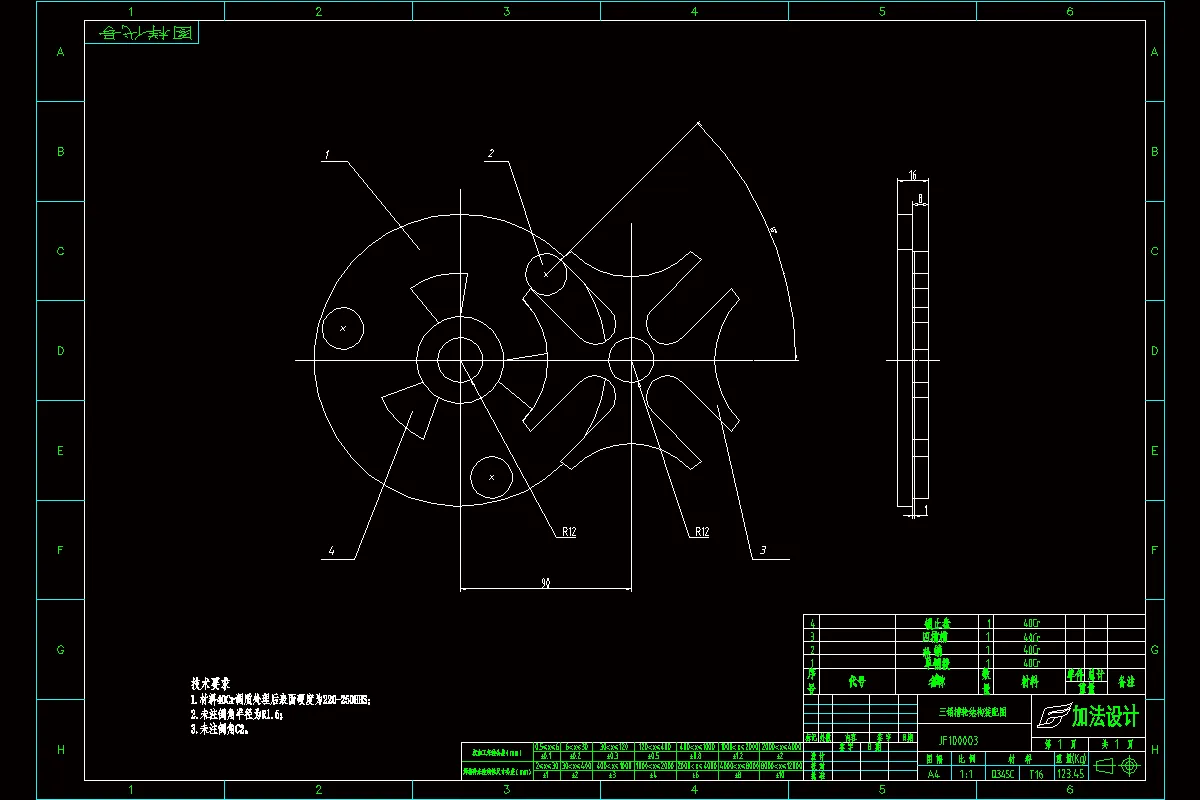Click the 比例 header cell

click(968, 758)
